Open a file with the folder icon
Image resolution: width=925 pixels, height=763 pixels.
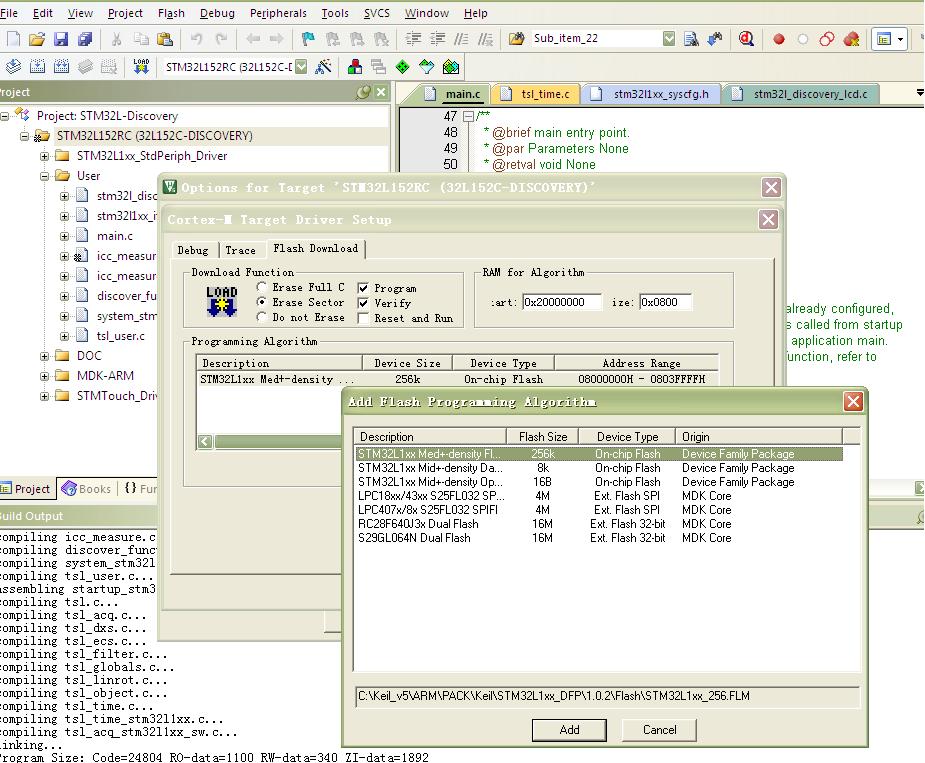tap(37, 39)
